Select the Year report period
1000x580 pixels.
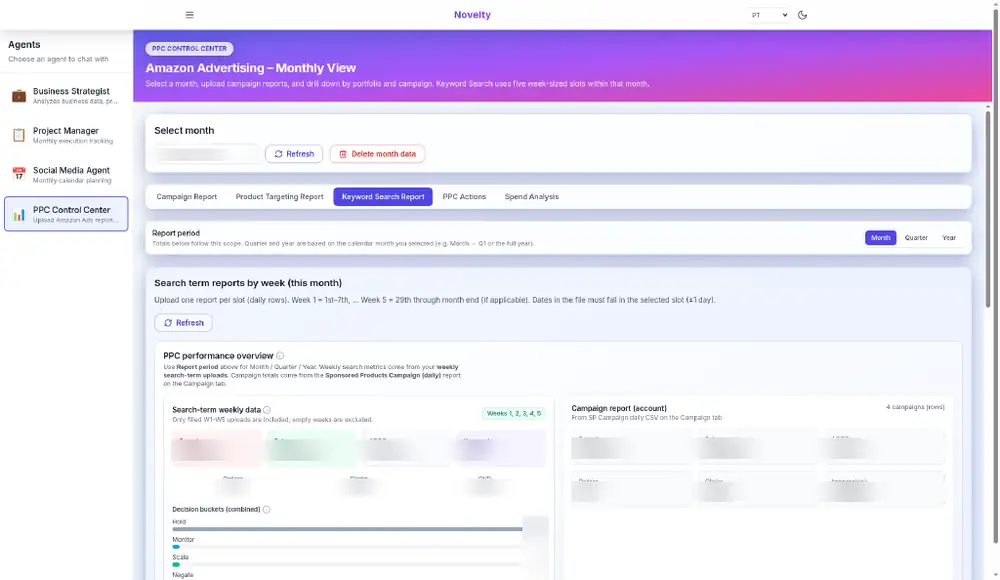pyautogui.click(x=949, y=237)
